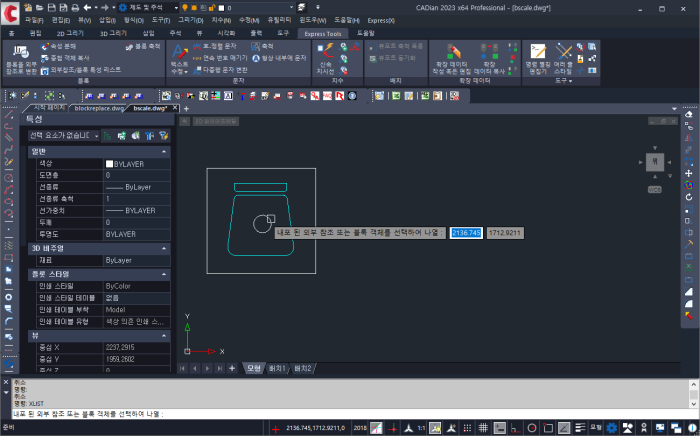Select the multiline style (여러 줄 스타일) tool

[563, 59]
